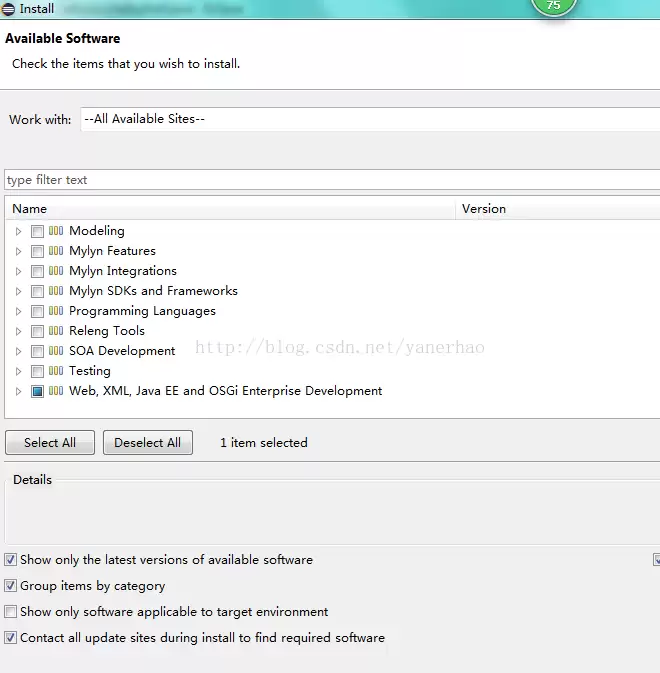Click the Version column header

(558, 209)
